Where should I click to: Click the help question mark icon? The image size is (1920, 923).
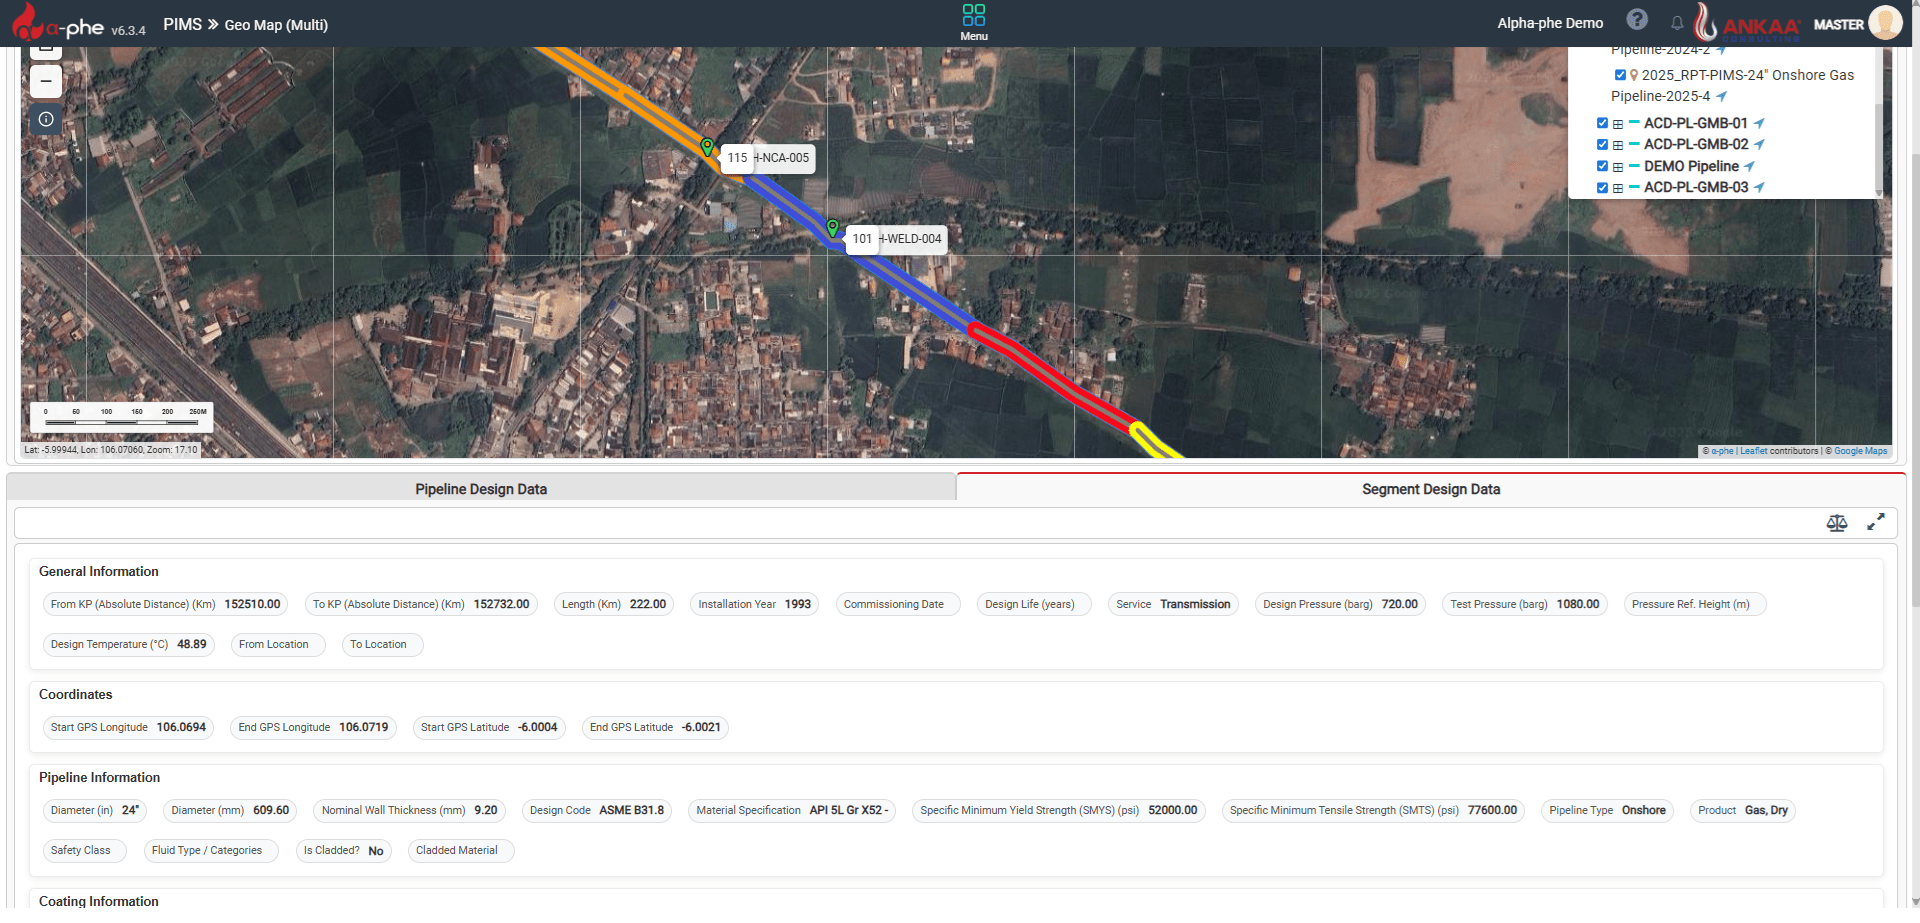pyautogui.click(x=1636, y=20)
